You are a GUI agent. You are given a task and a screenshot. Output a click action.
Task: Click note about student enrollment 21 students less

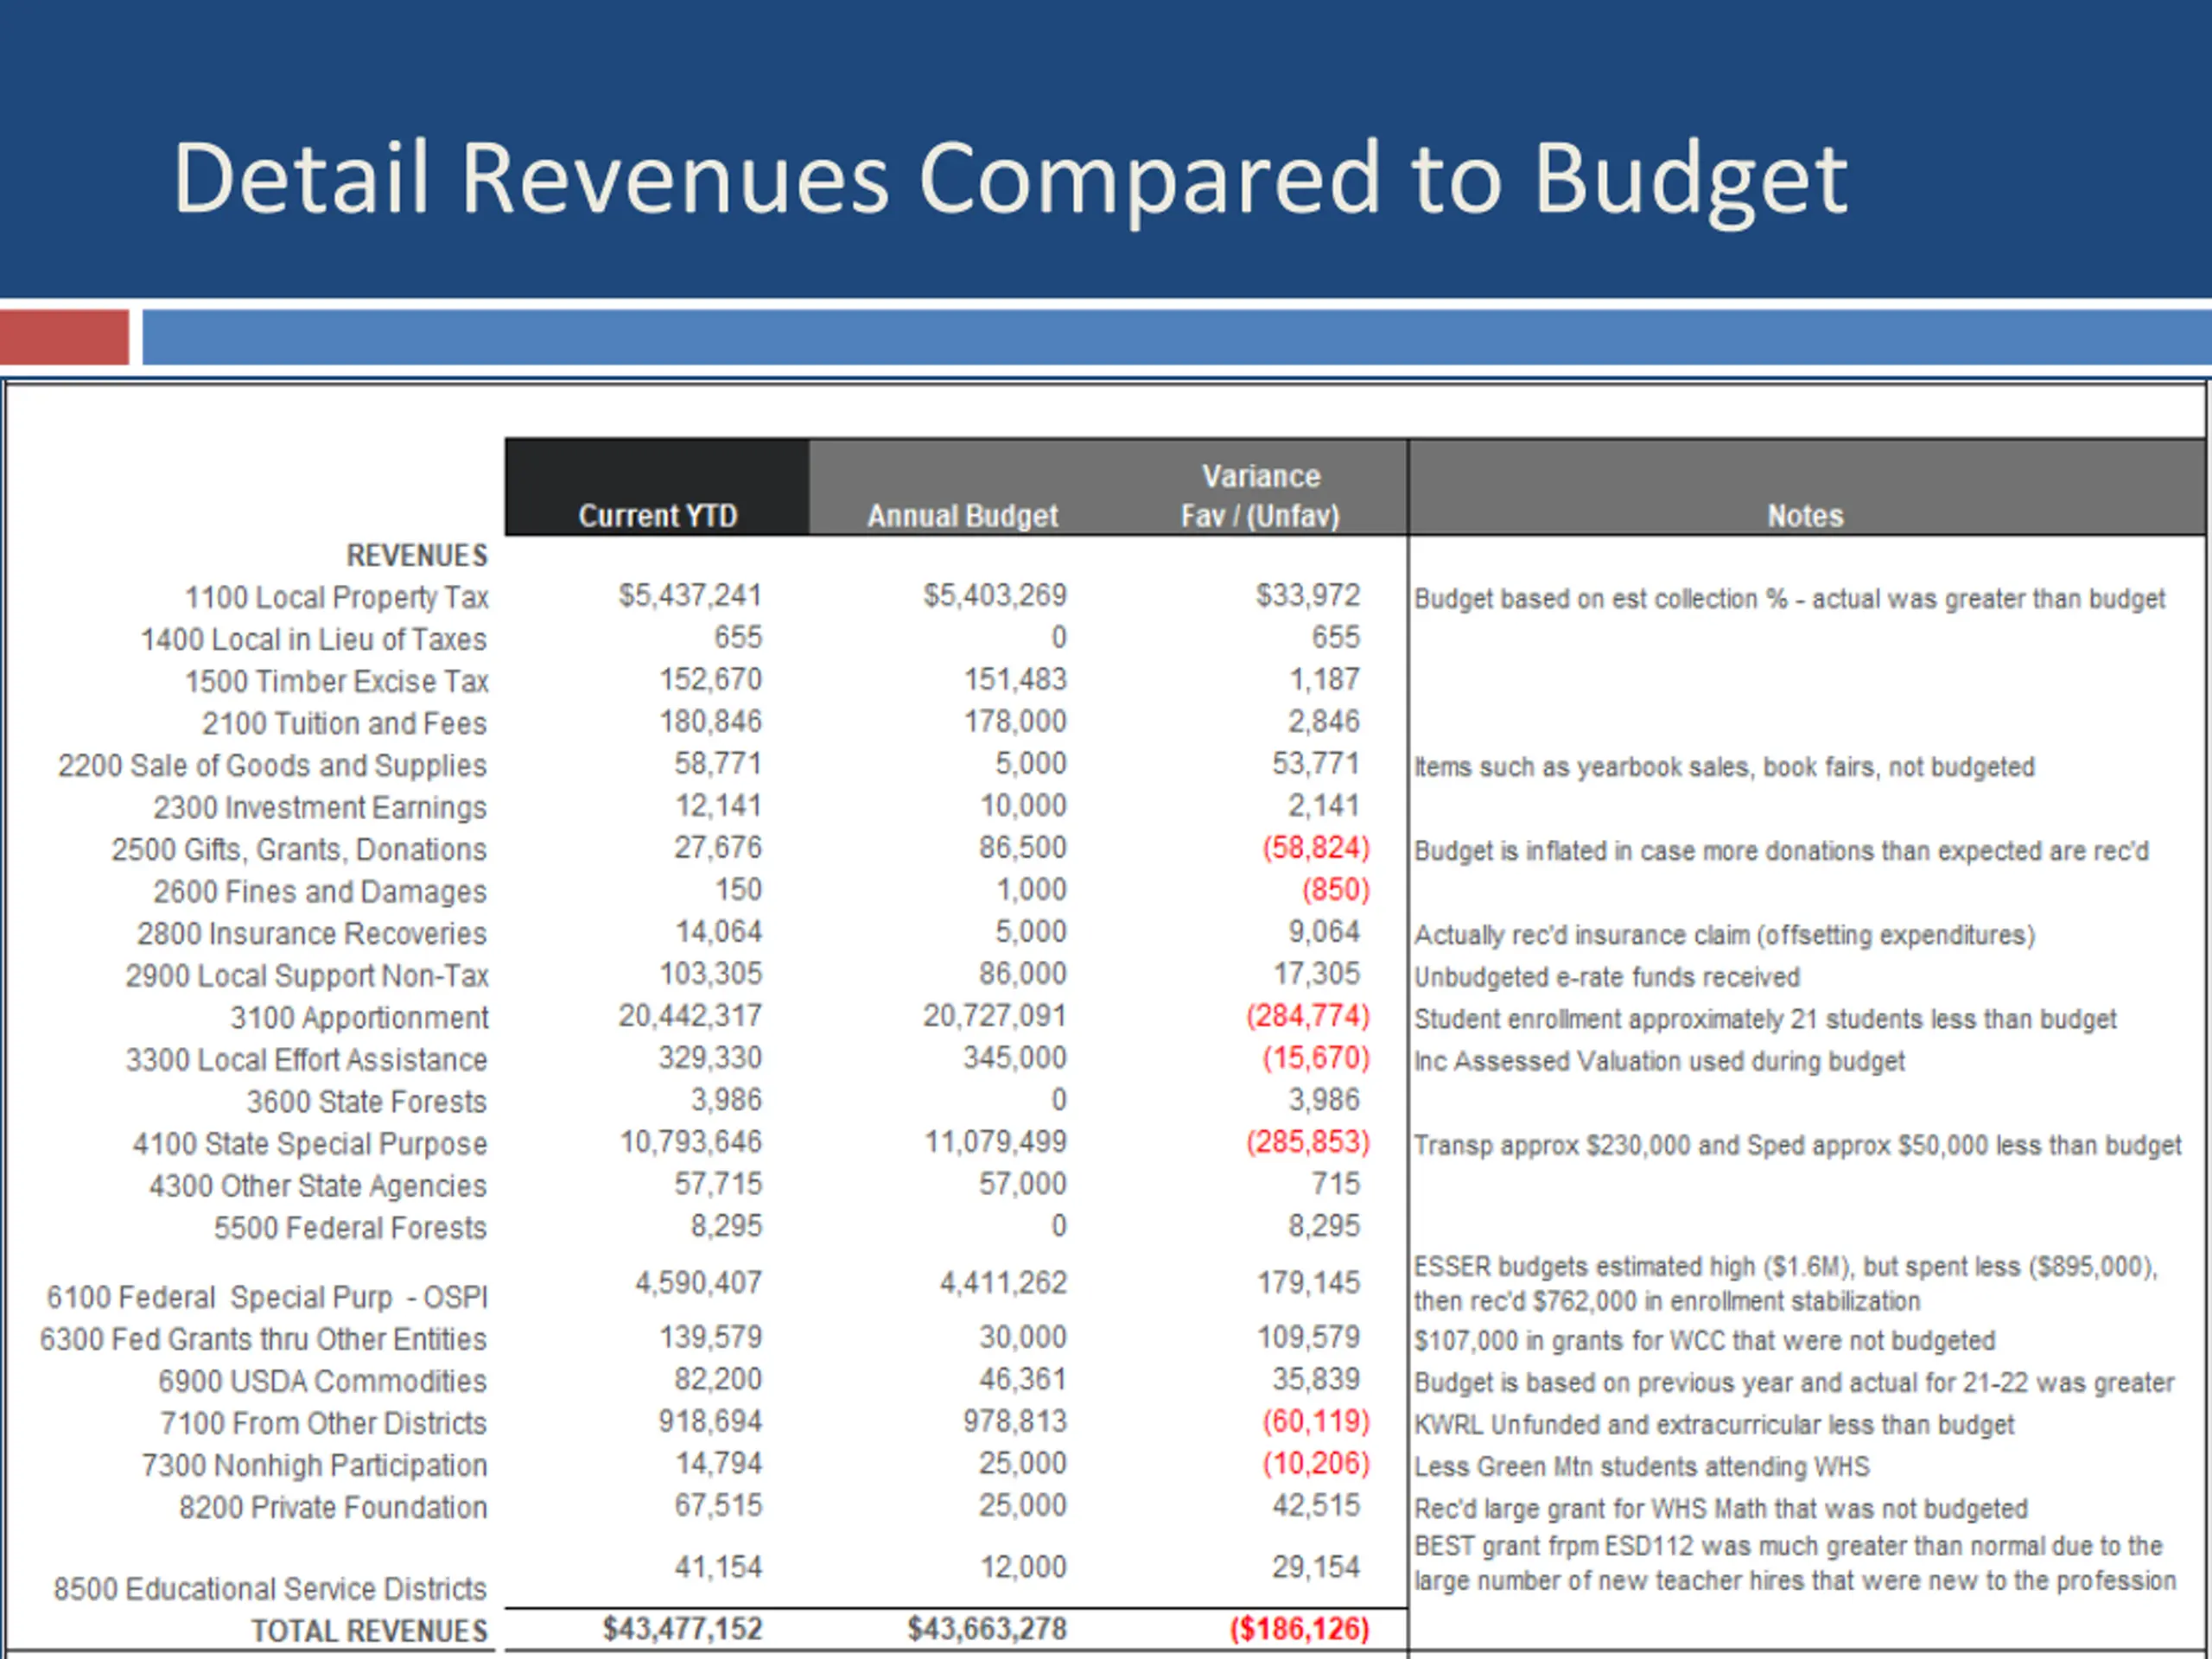pos(1765,1019)
